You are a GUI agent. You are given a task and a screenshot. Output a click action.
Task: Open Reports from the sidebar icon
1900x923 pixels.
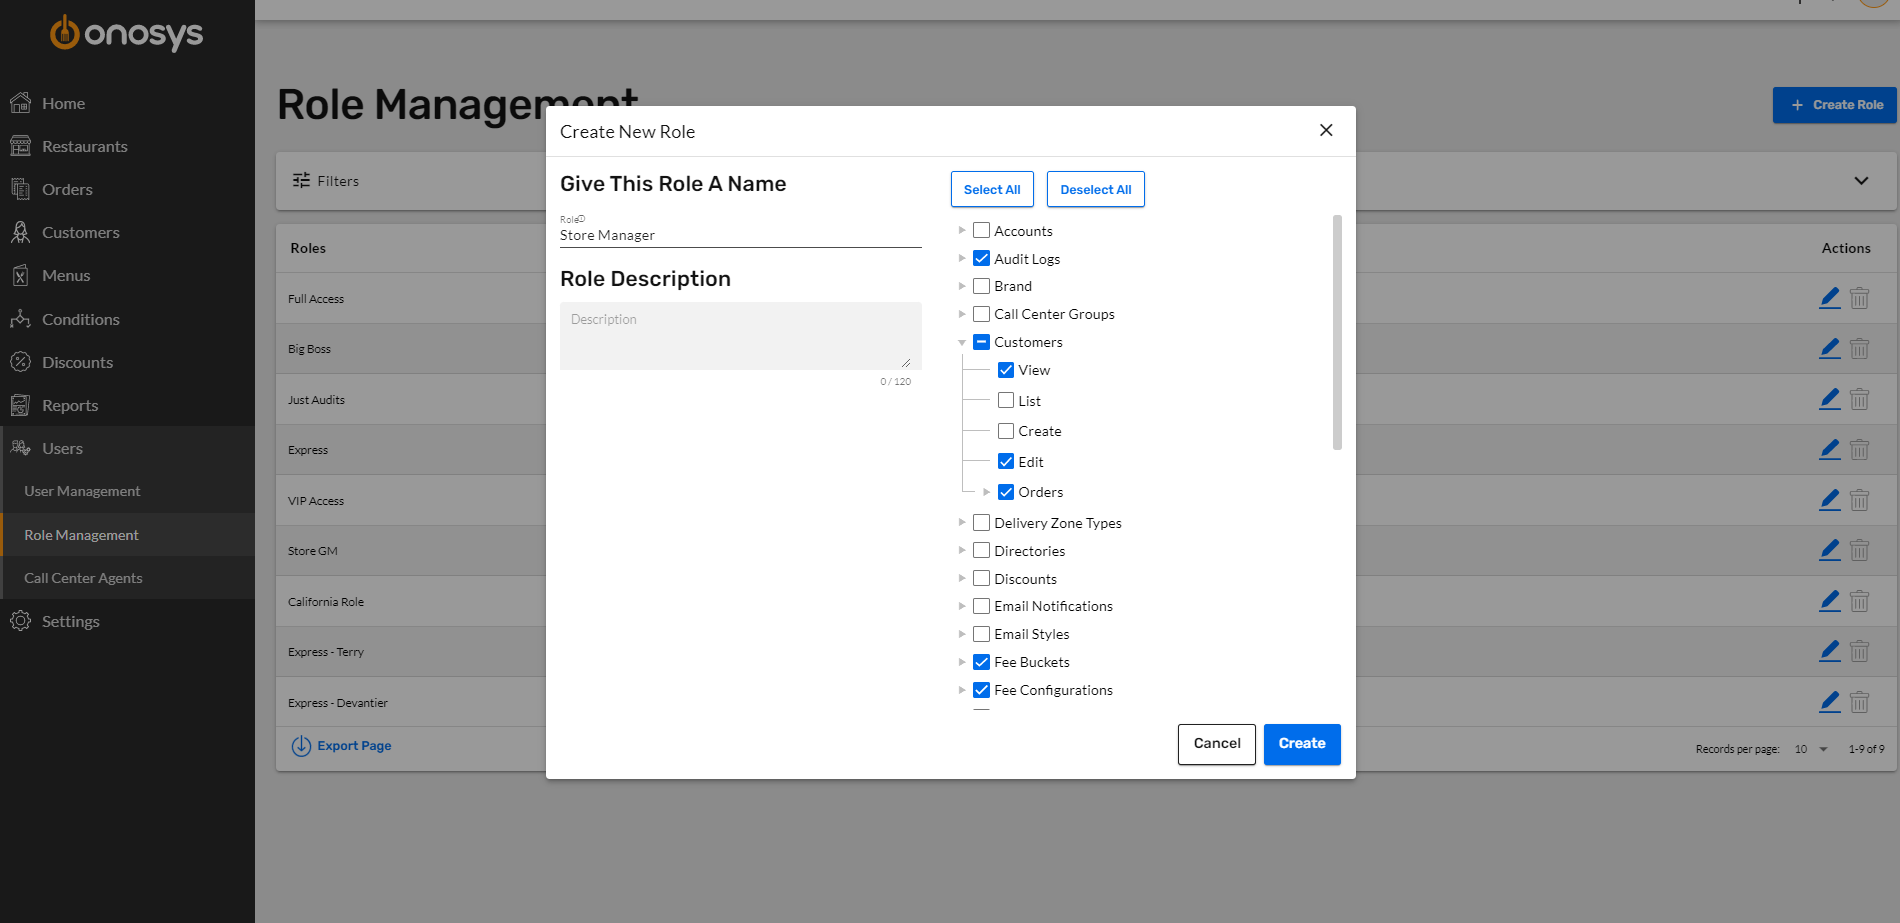[x=21, y=405]
